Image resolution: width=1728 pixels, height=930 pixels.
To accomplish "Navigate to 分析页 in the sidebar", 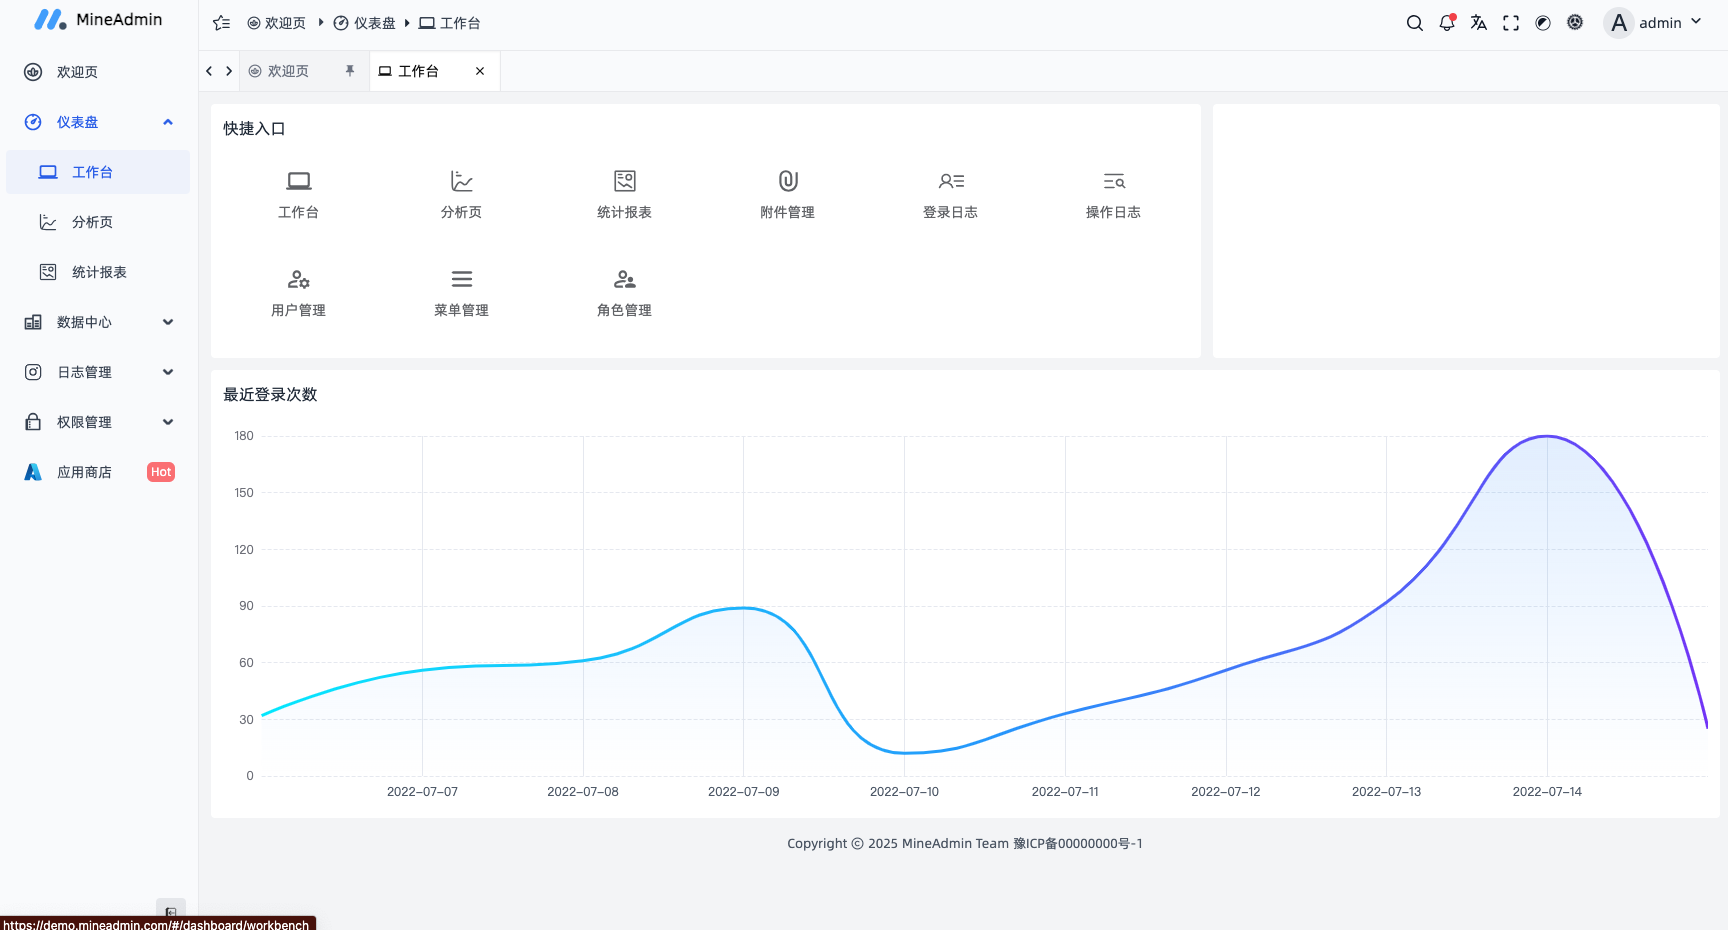I will coord(98,222).
